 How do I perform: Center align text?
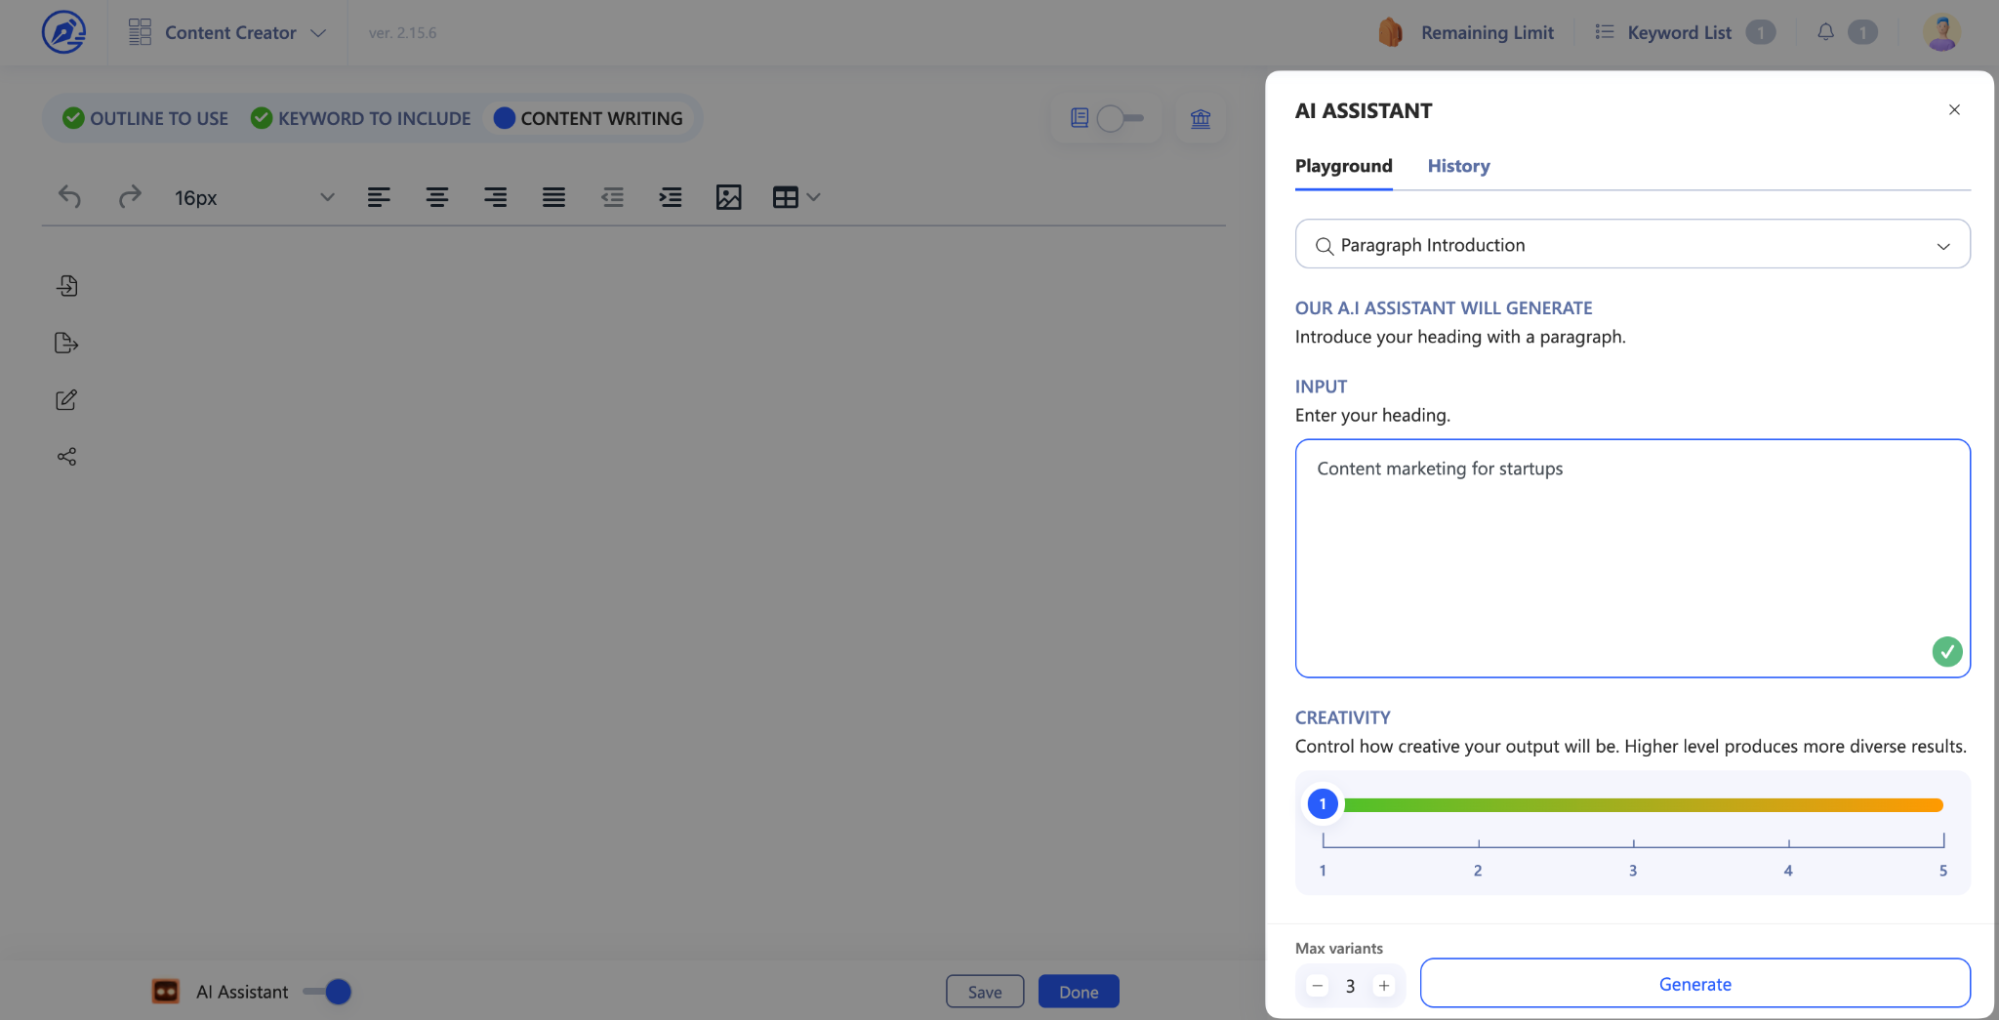pyautogui.click(x=436, y=197)
